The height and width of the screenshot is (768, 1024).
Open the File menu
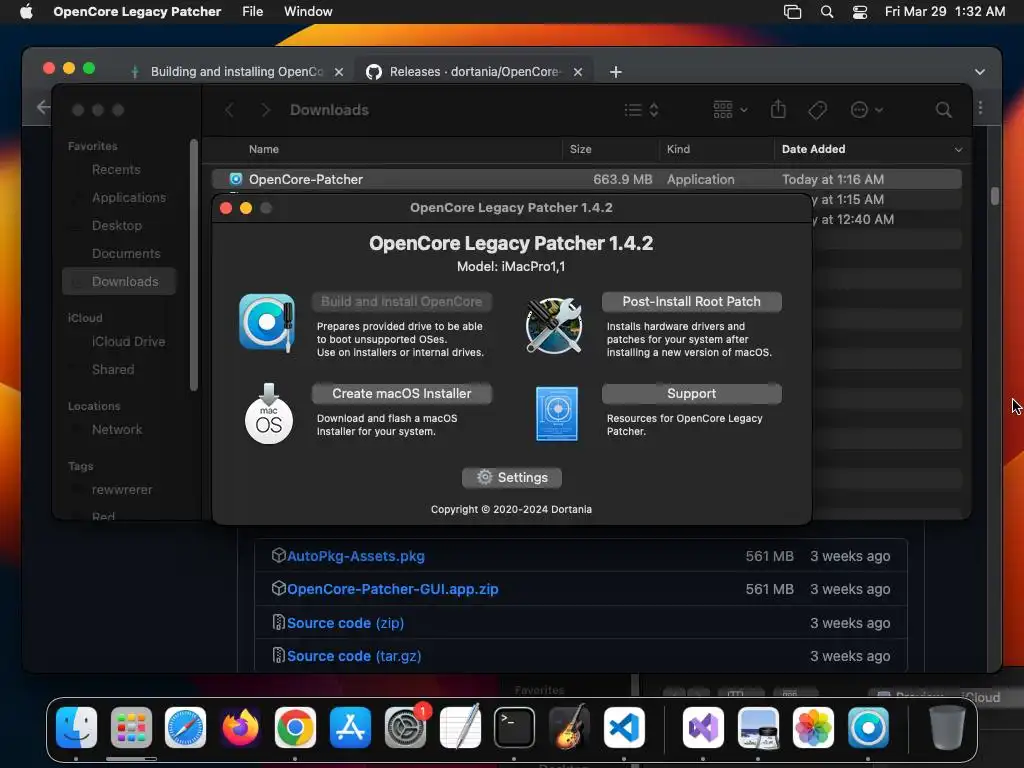[253, 12]
